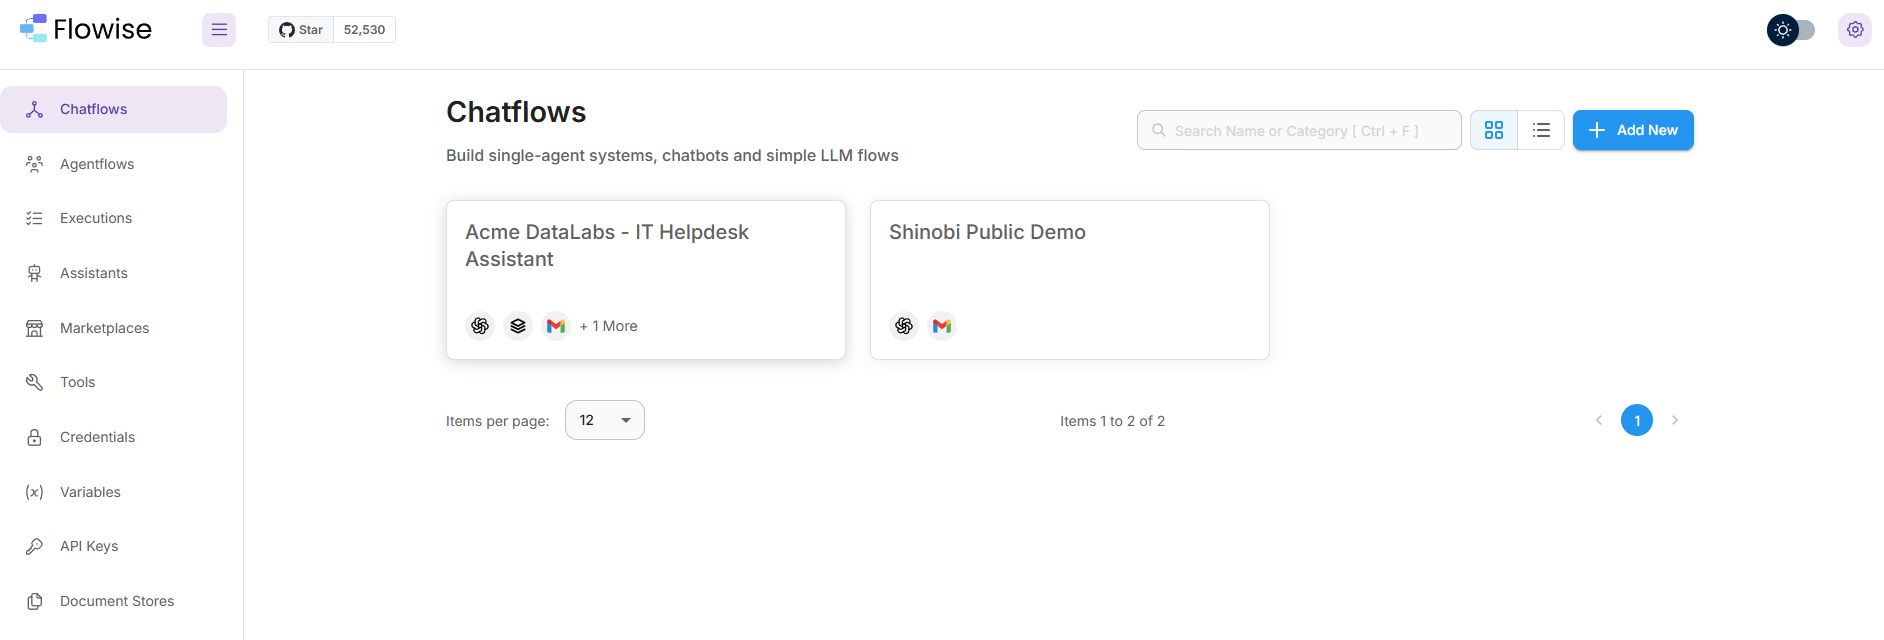Viewport: 1884px width, 640px height.
Task: Open the Shinobi Public Demo card
Action: coord(1070,280)
